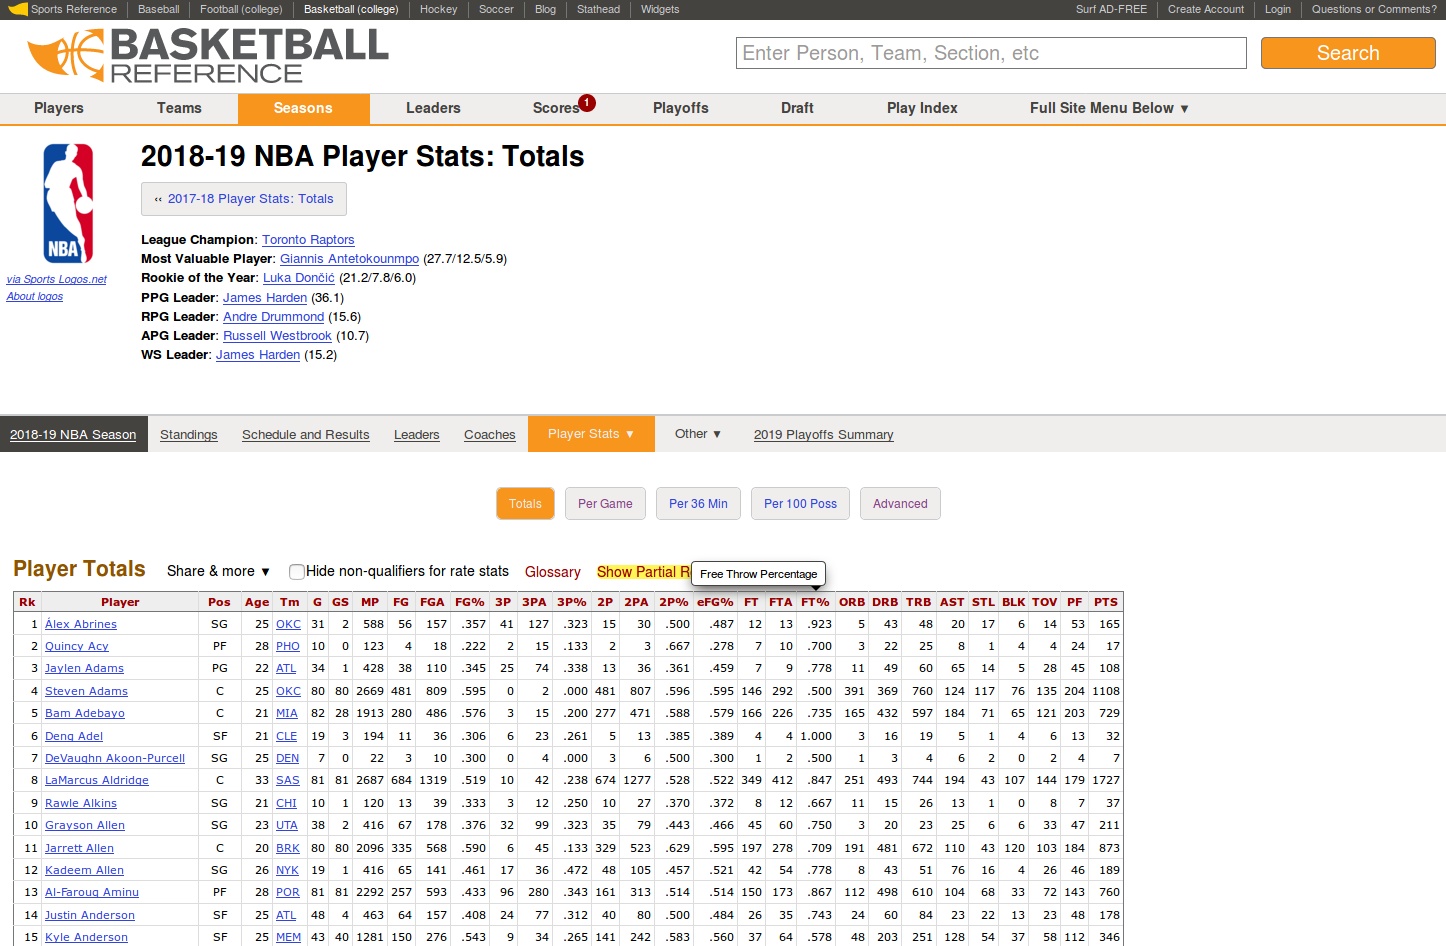Open Steven Adams player page

86,691
